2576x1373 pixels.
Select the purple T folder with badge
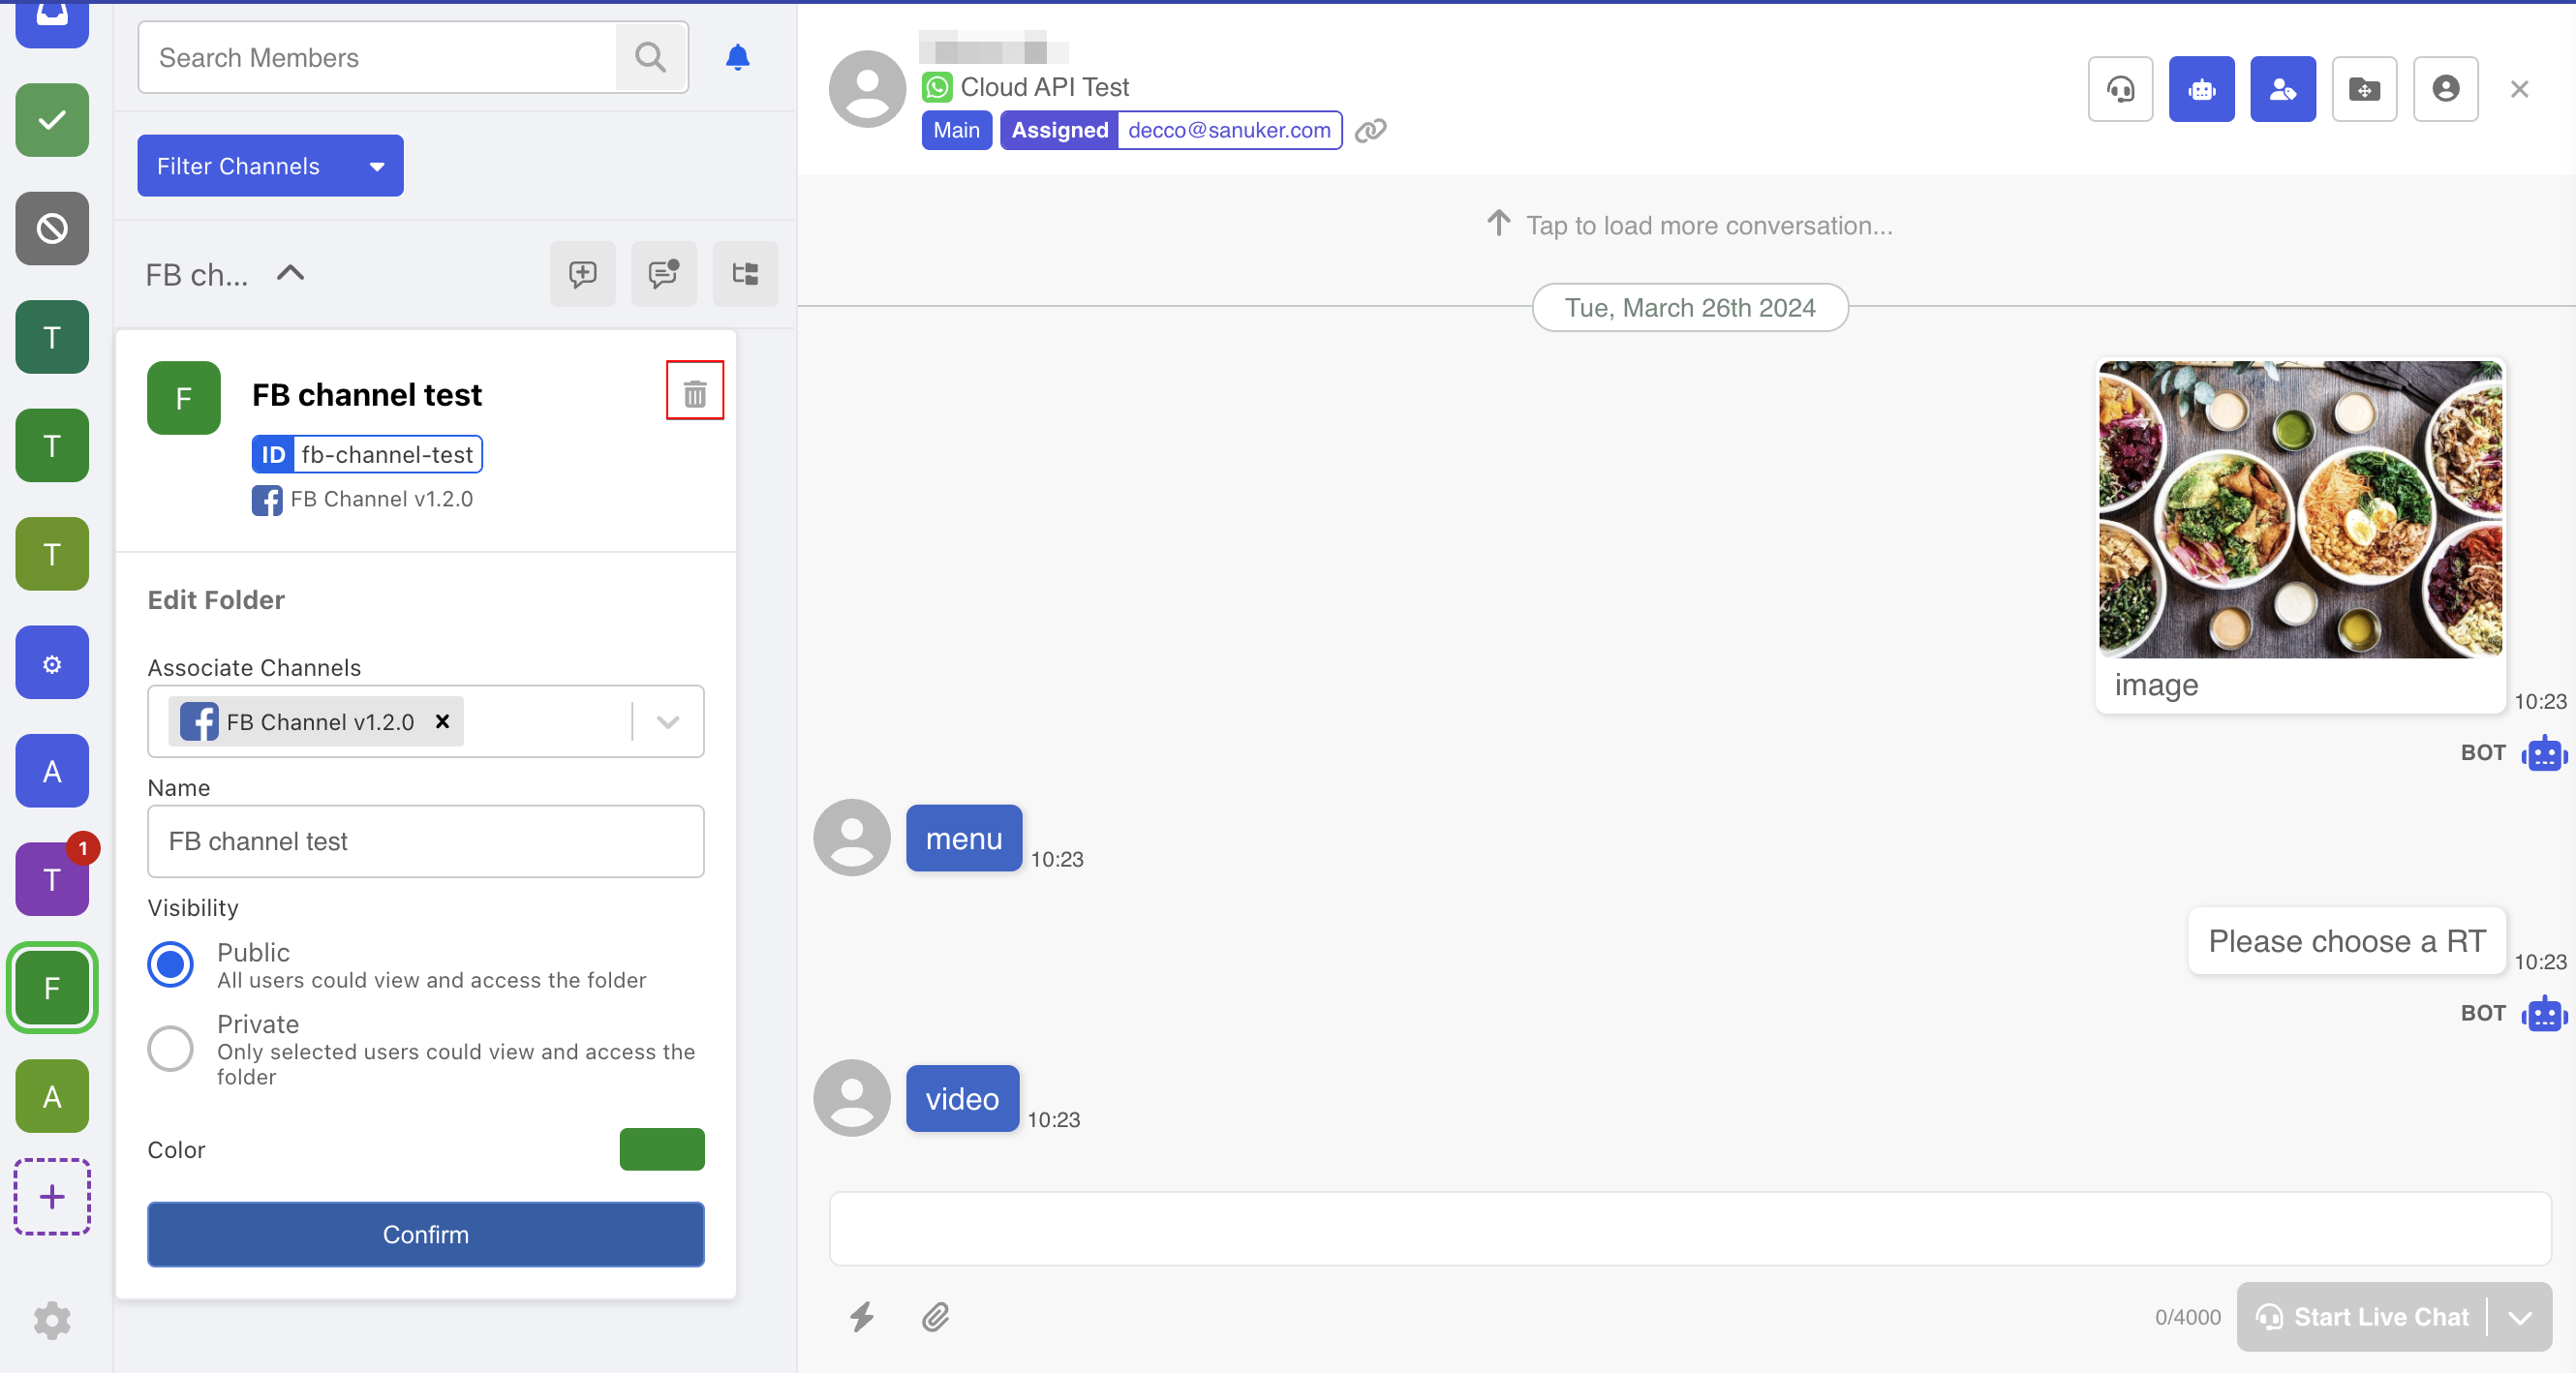tap(52, 879)
